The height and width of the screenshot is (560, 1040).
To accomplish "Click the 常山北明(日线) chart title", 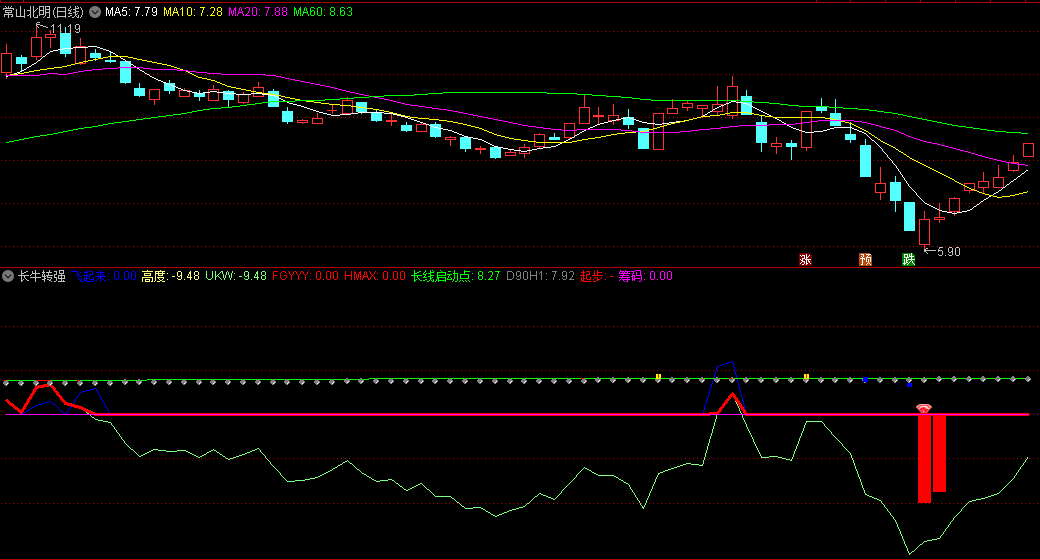I will (x=45, y=12).
